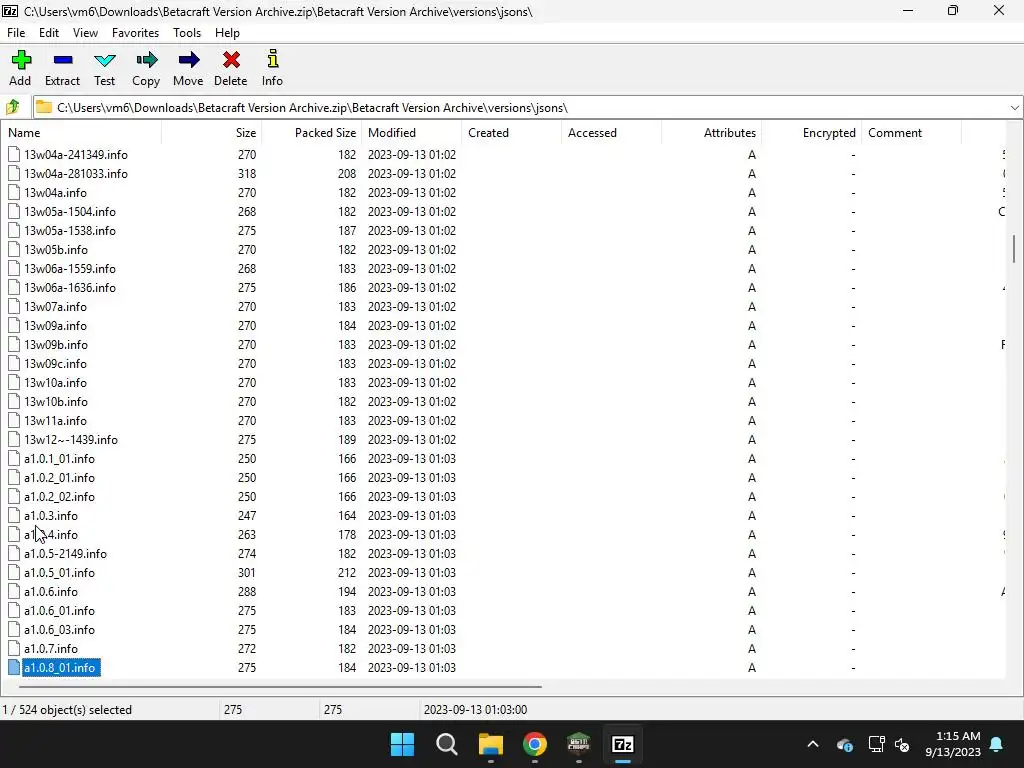Open the Windows Start menu
Image resolution: width=1024 pixels, height=768 pixels.
point(402,744)
